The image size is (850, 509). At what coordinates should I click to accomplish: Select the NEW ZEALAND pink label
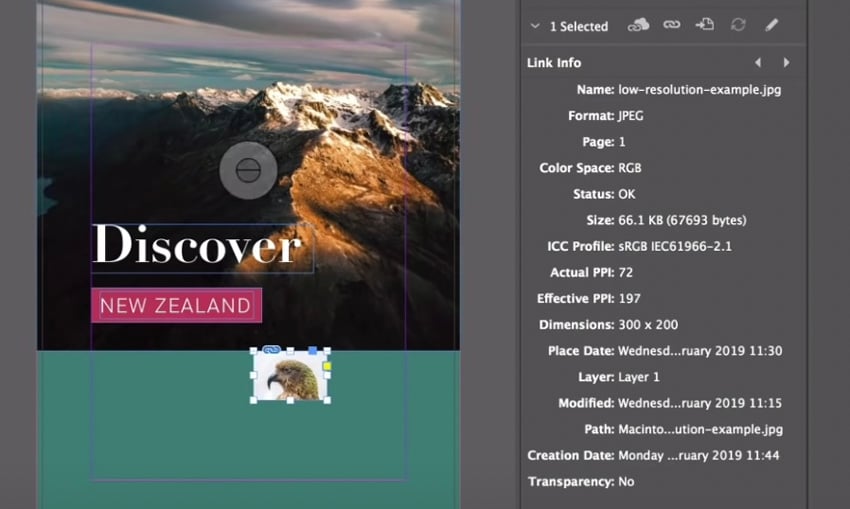tap(177, 305)
